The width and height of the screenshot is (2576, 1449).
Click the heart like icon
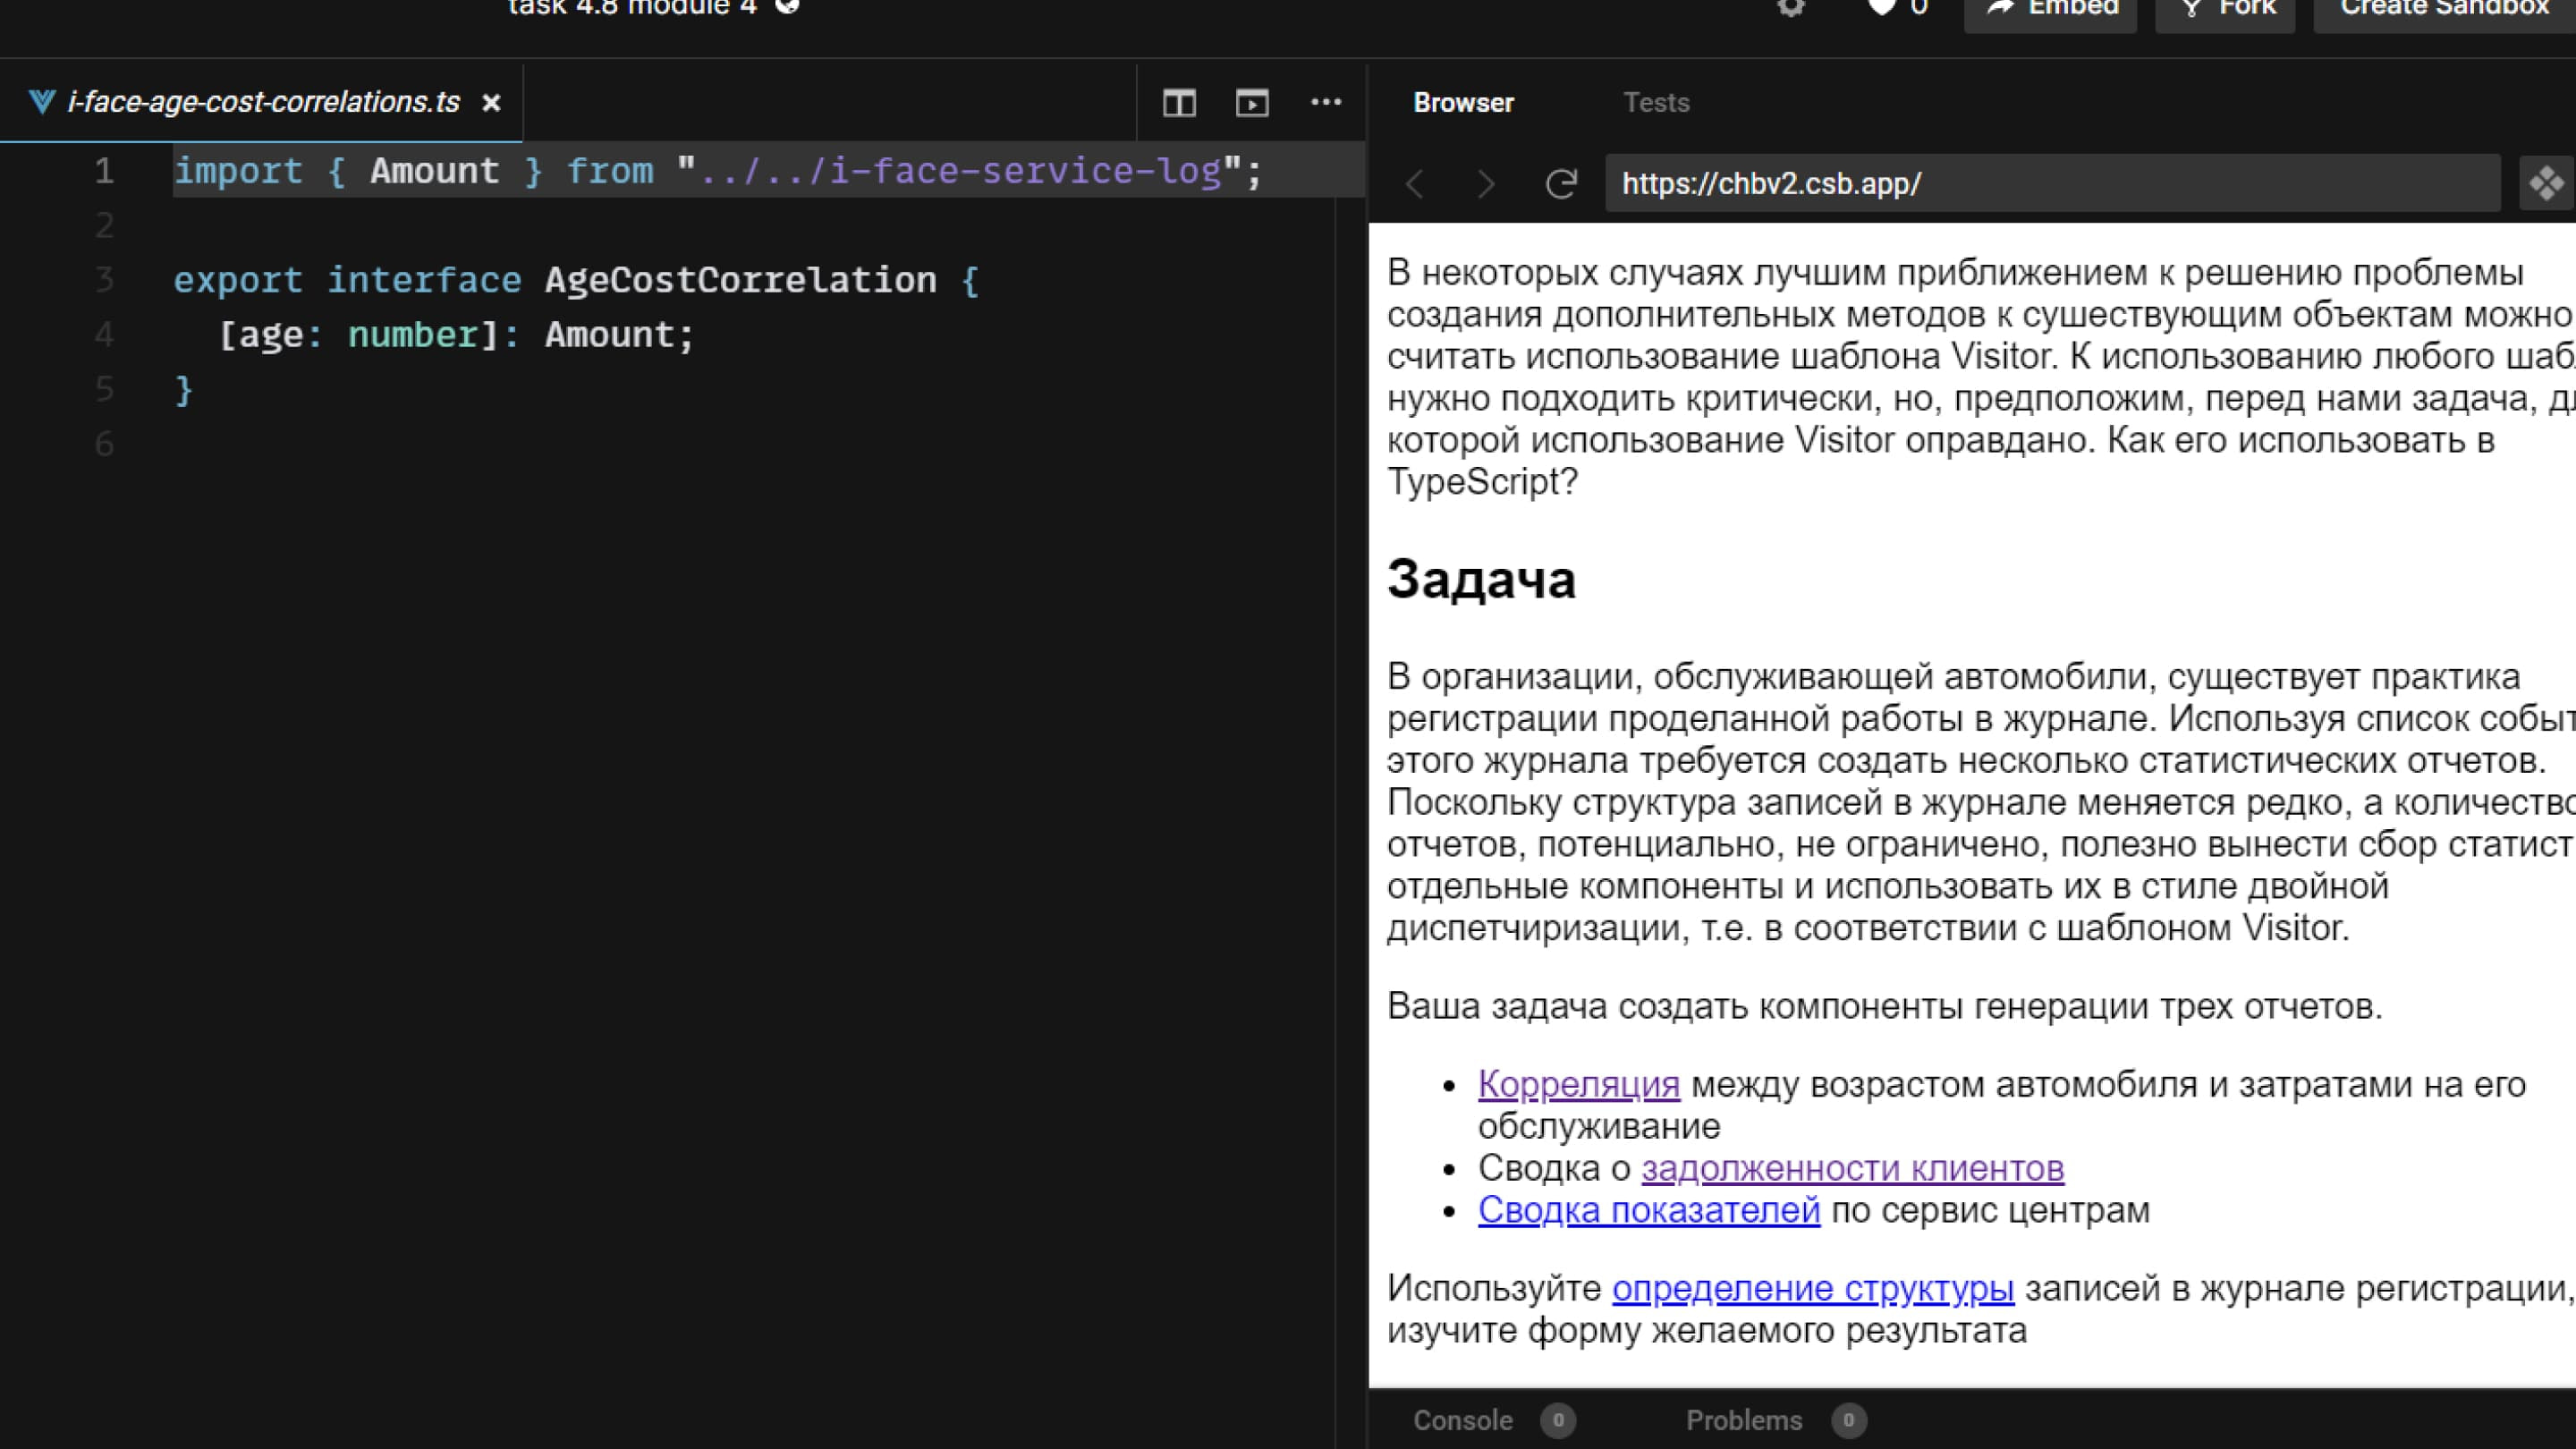[x=1882, y=8]
